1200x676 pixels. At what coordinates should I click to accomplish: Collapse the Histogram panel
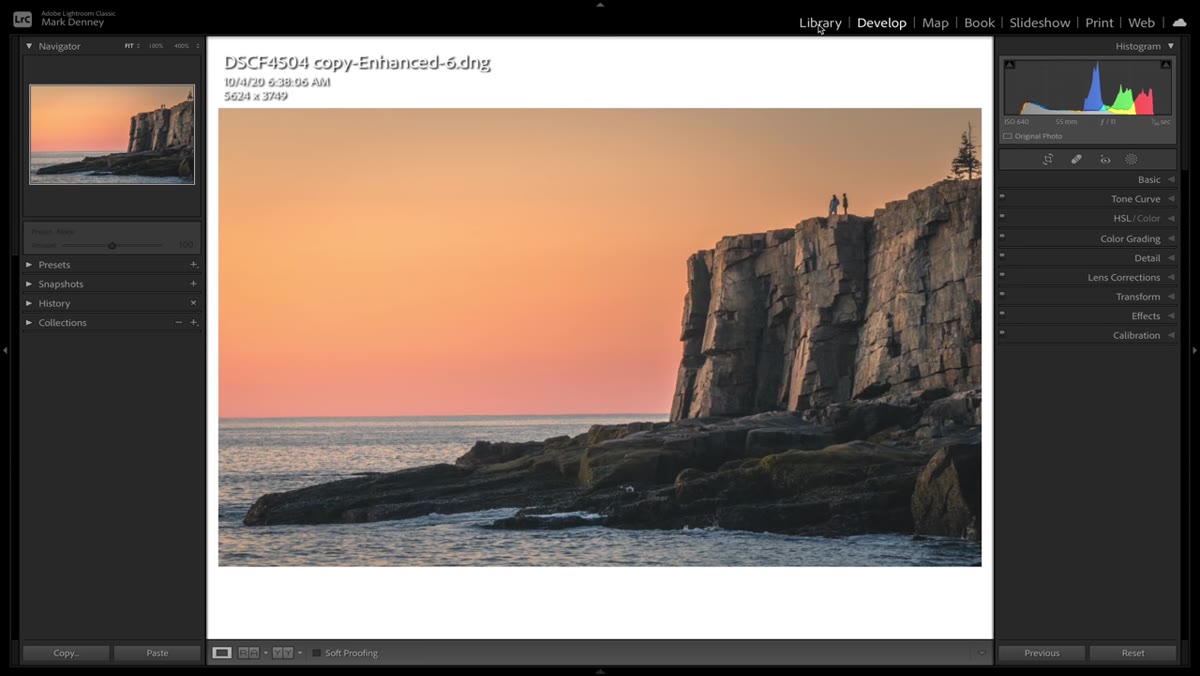[x=1171, y=46]
